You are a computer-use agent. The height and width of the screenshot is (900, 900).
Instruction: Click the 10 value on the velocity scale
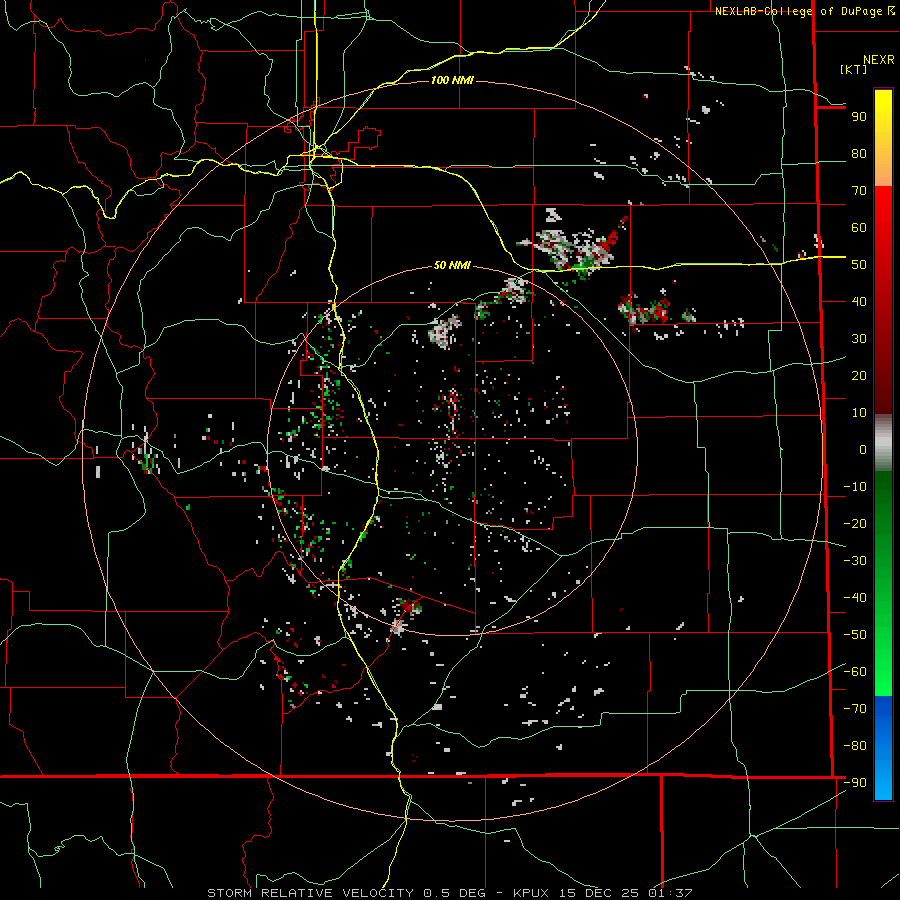(859, 413)
